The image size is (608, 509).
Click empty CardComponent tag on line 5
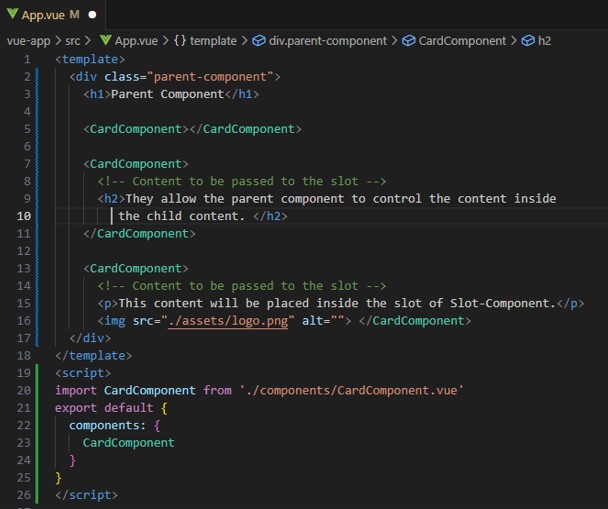pos(192,129)
